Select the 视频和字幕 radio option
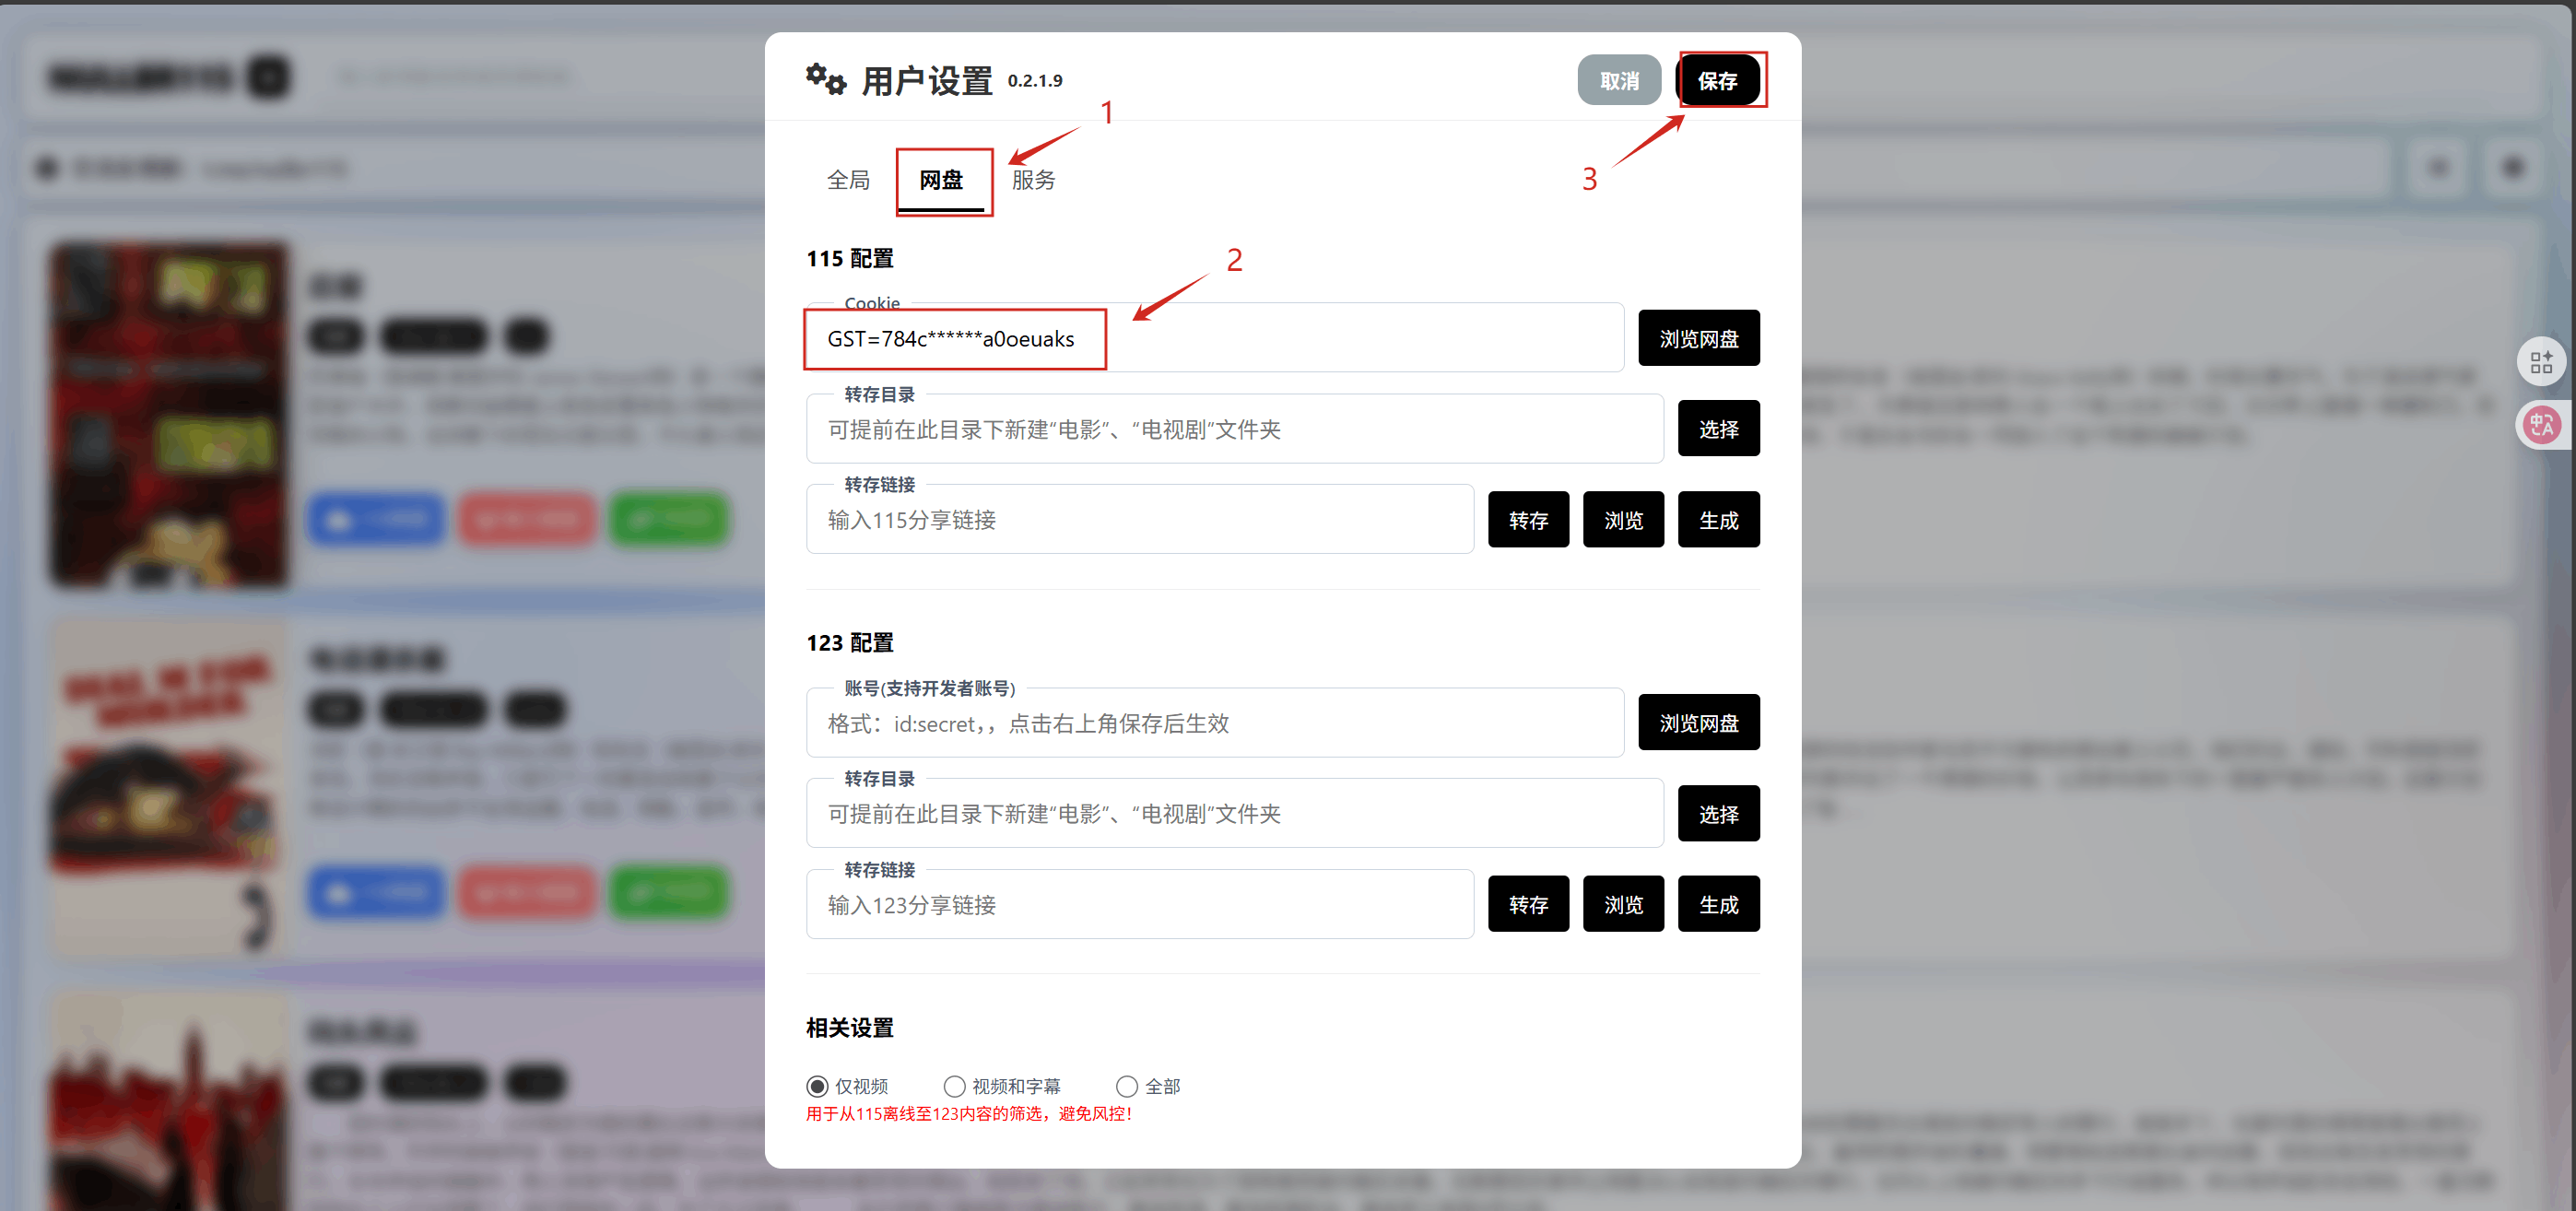Viewport: 2576px width, 1211px height. coord(954,1086)
